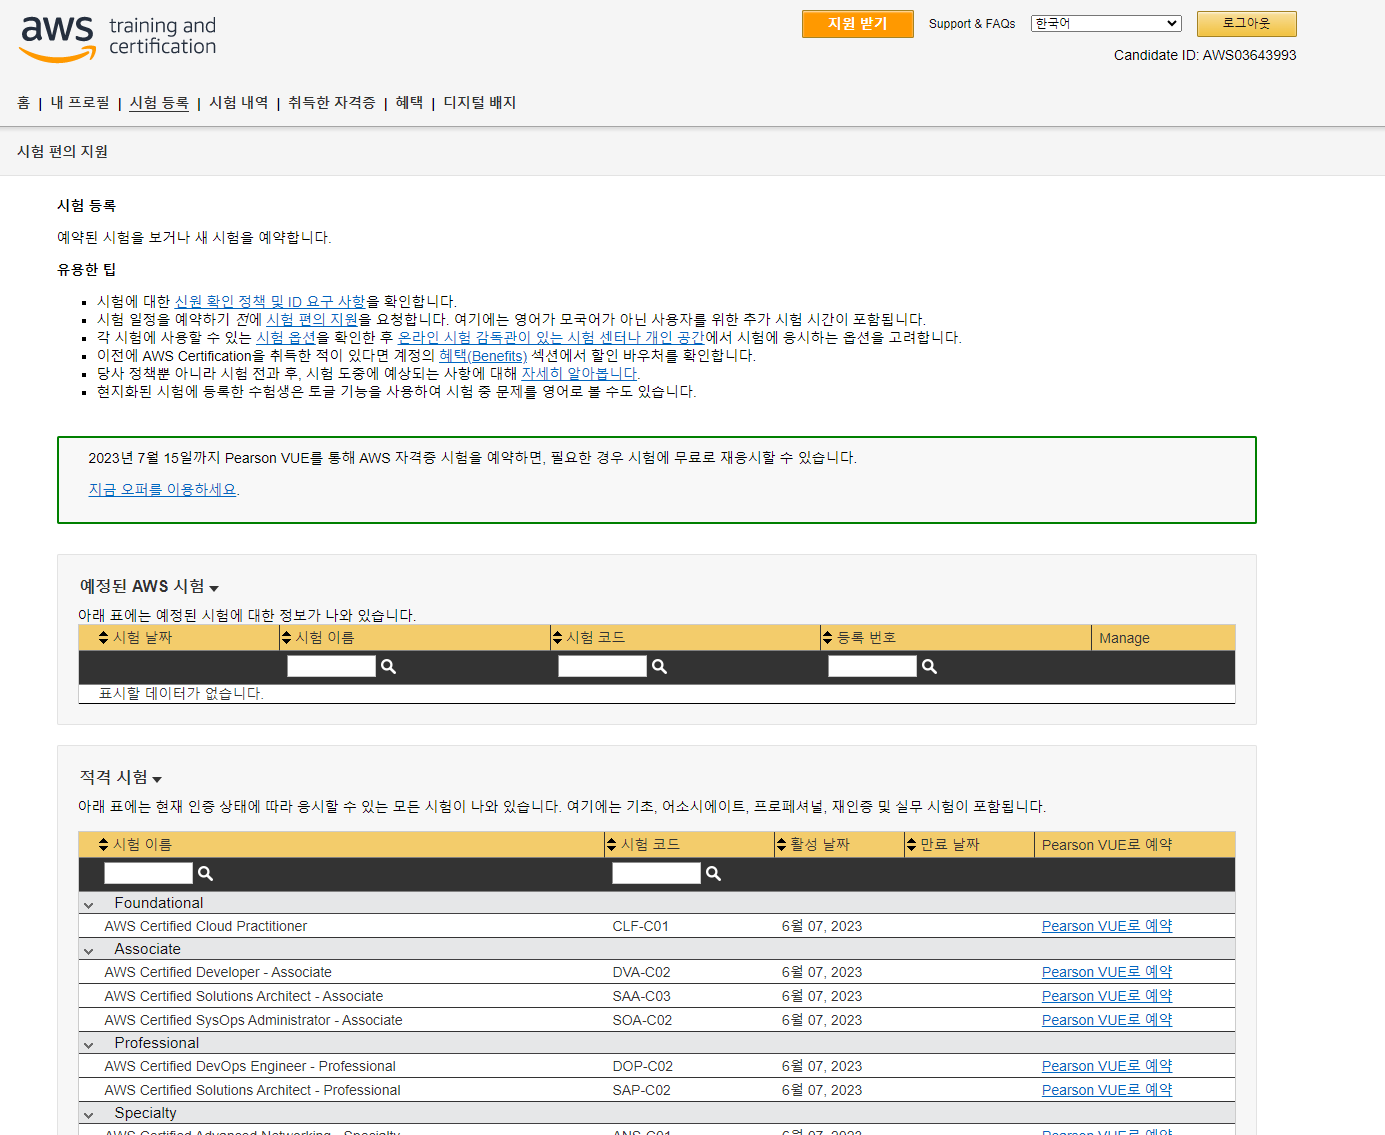This screenshot has height=1135, width=1385.
Task: Click Candidate ID AWS03643993 text
Action: point(1205,56)
